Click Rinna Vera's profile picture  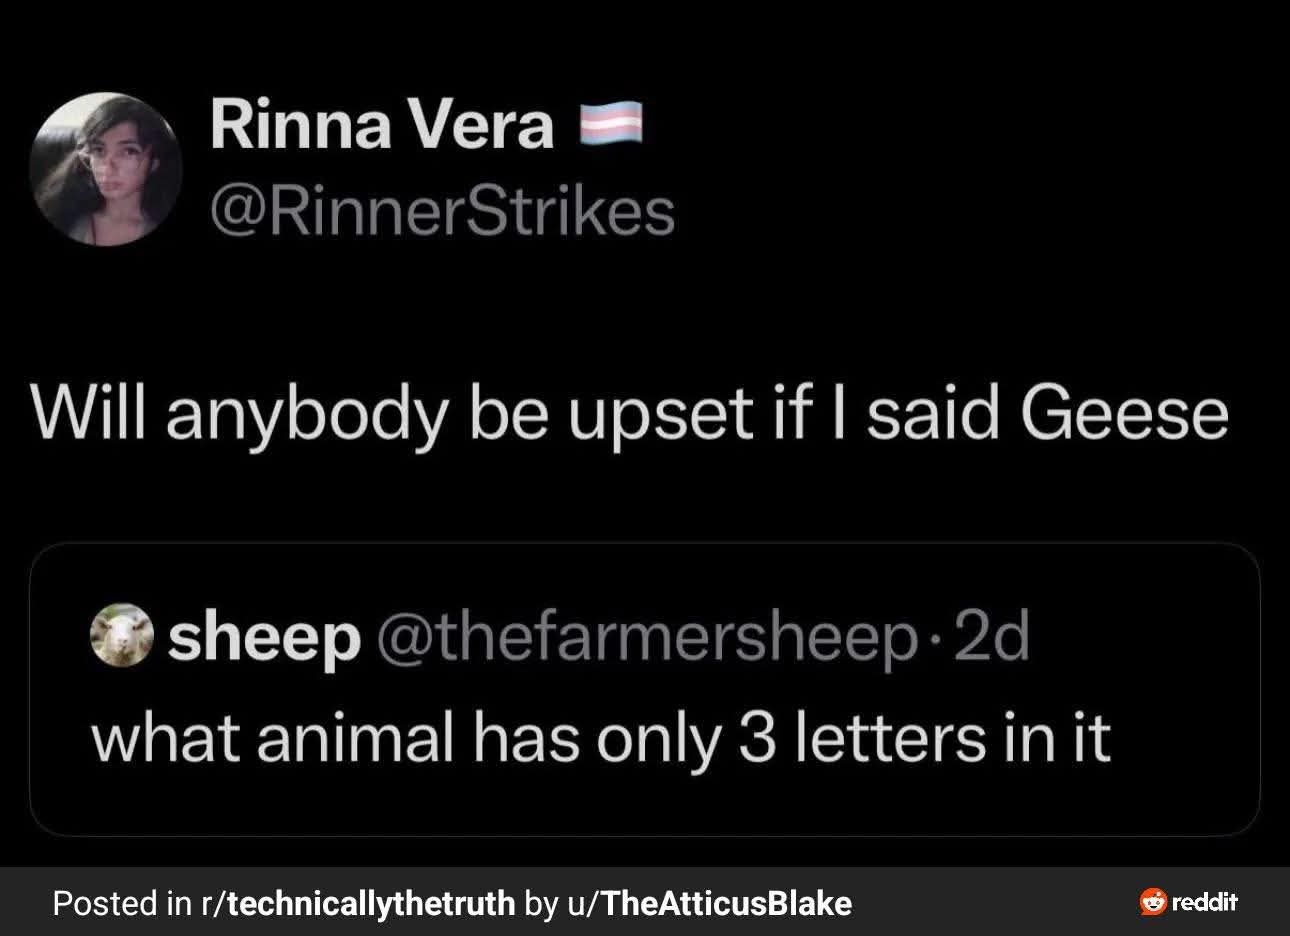pos(106,169)
